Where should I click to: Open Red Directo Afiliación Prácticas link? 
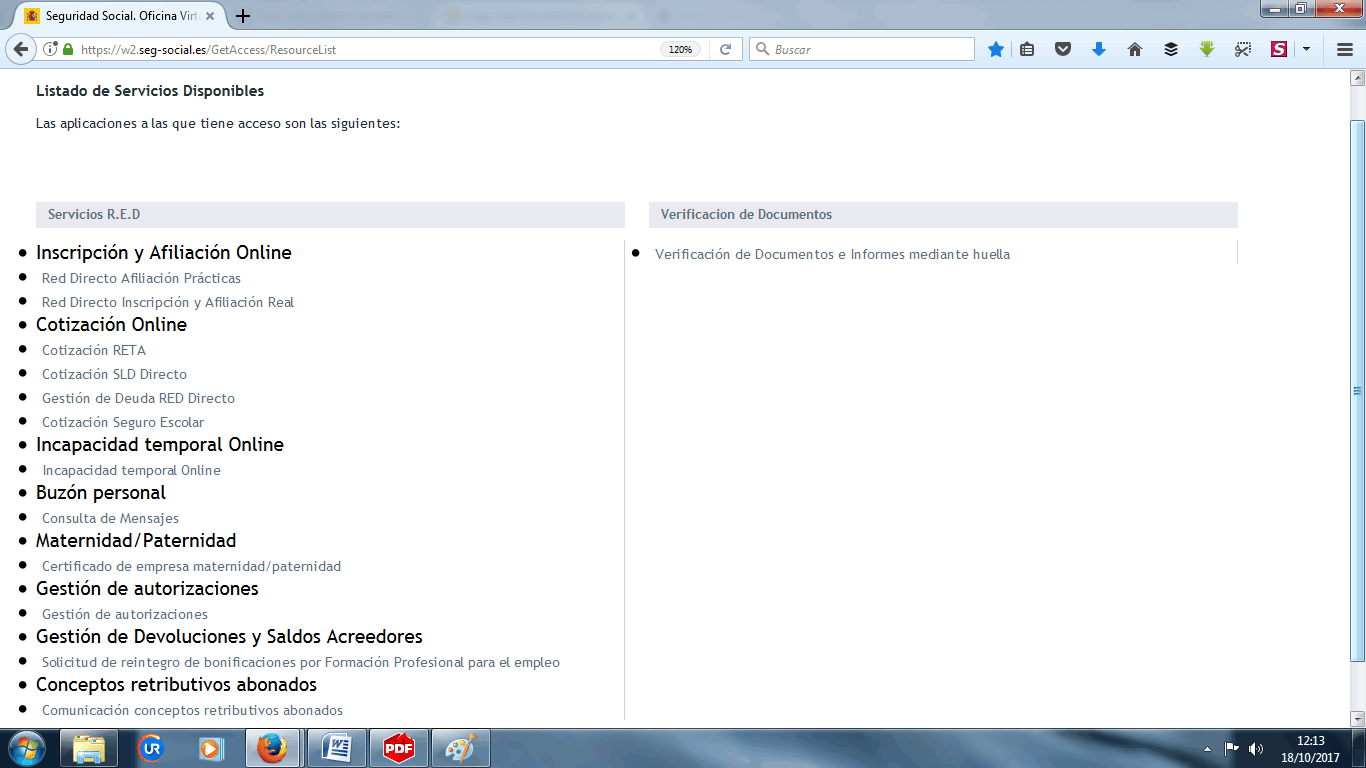pos(141,278)
